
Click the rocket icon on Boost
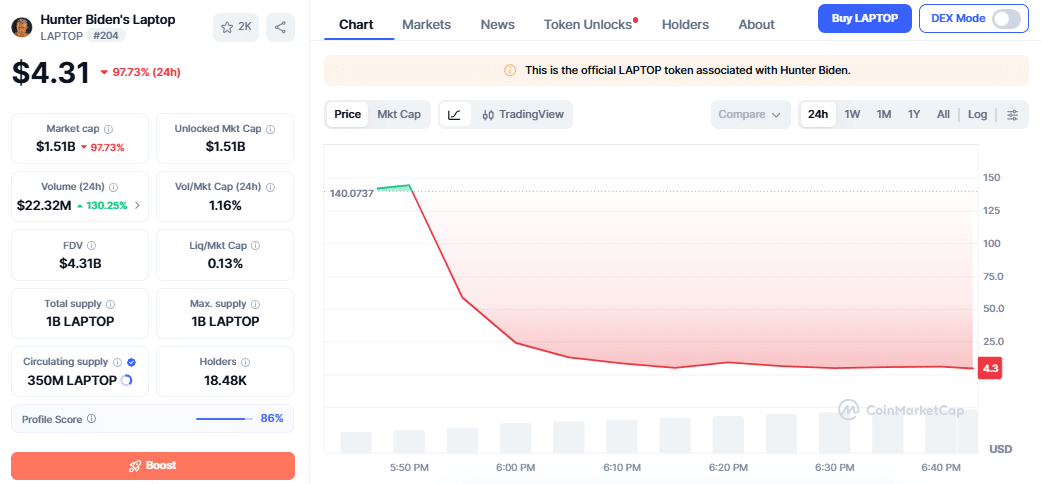135,466
